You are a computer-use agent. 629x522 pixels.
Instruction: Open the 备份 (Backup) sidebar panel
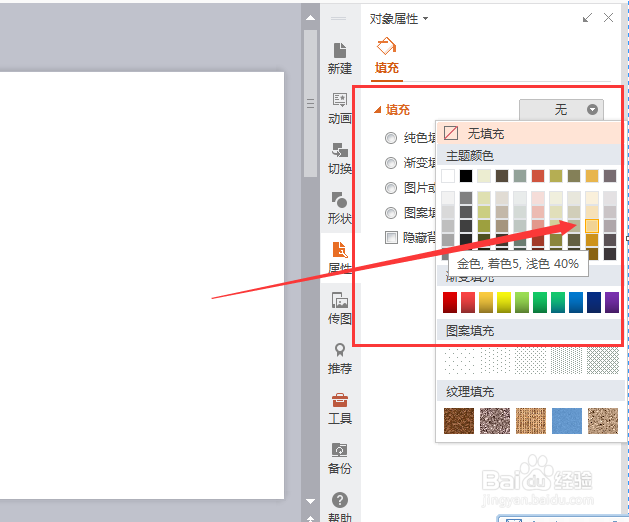[340, 458]
